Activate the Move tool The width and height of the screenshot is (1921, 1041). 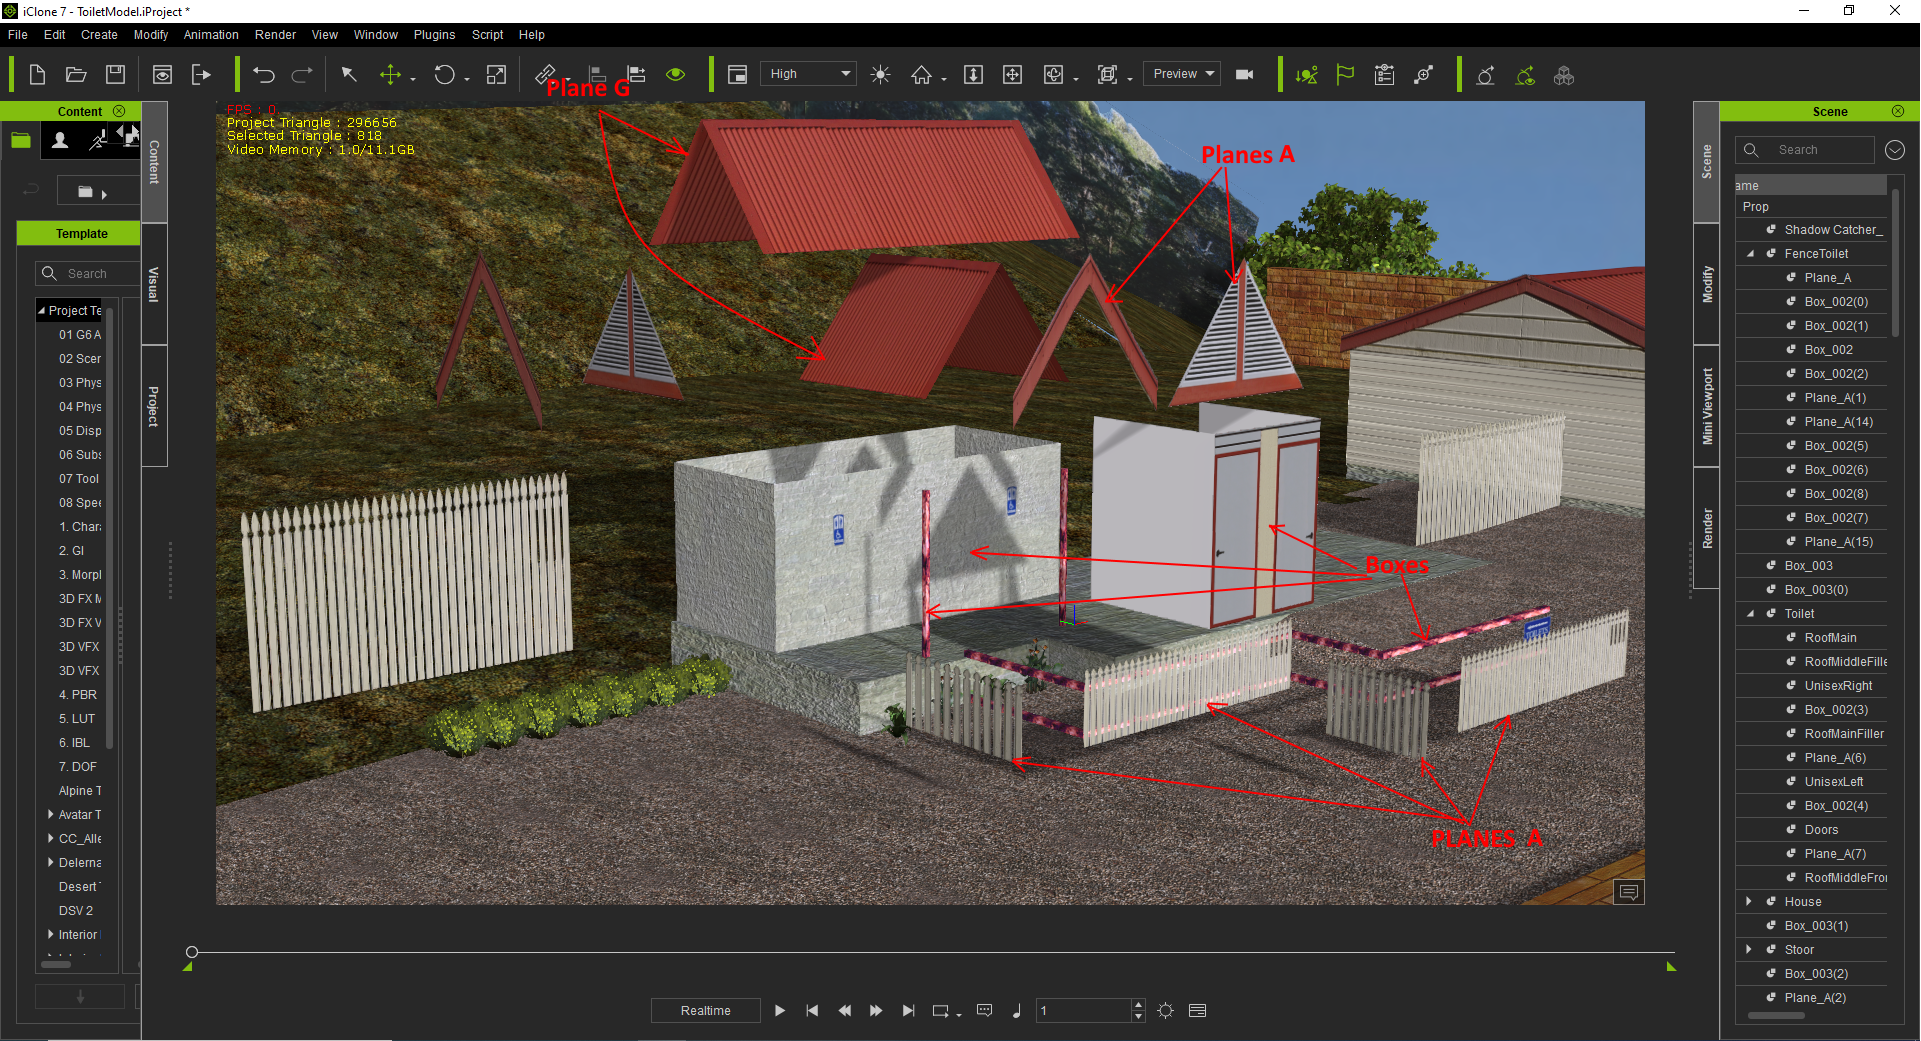390,75
